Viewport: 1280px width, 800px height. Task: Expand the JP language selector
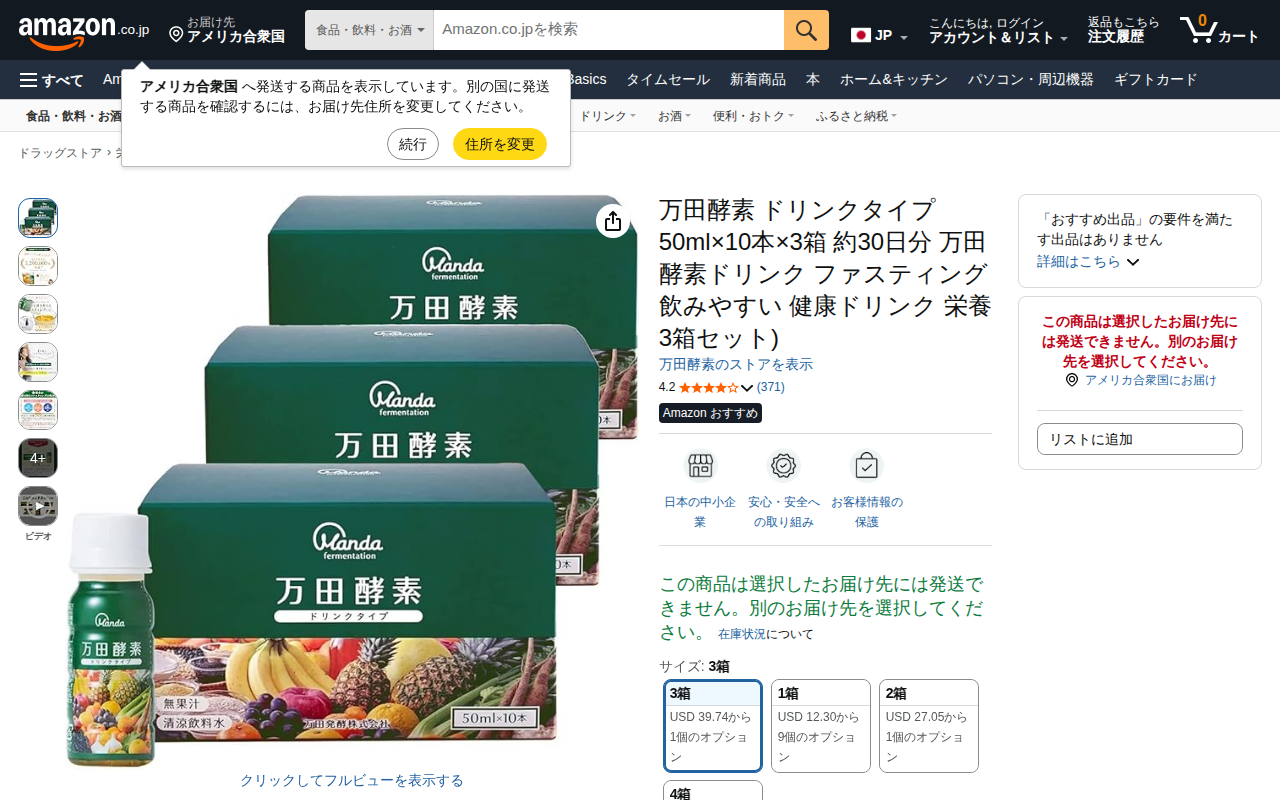pos(880,36)
